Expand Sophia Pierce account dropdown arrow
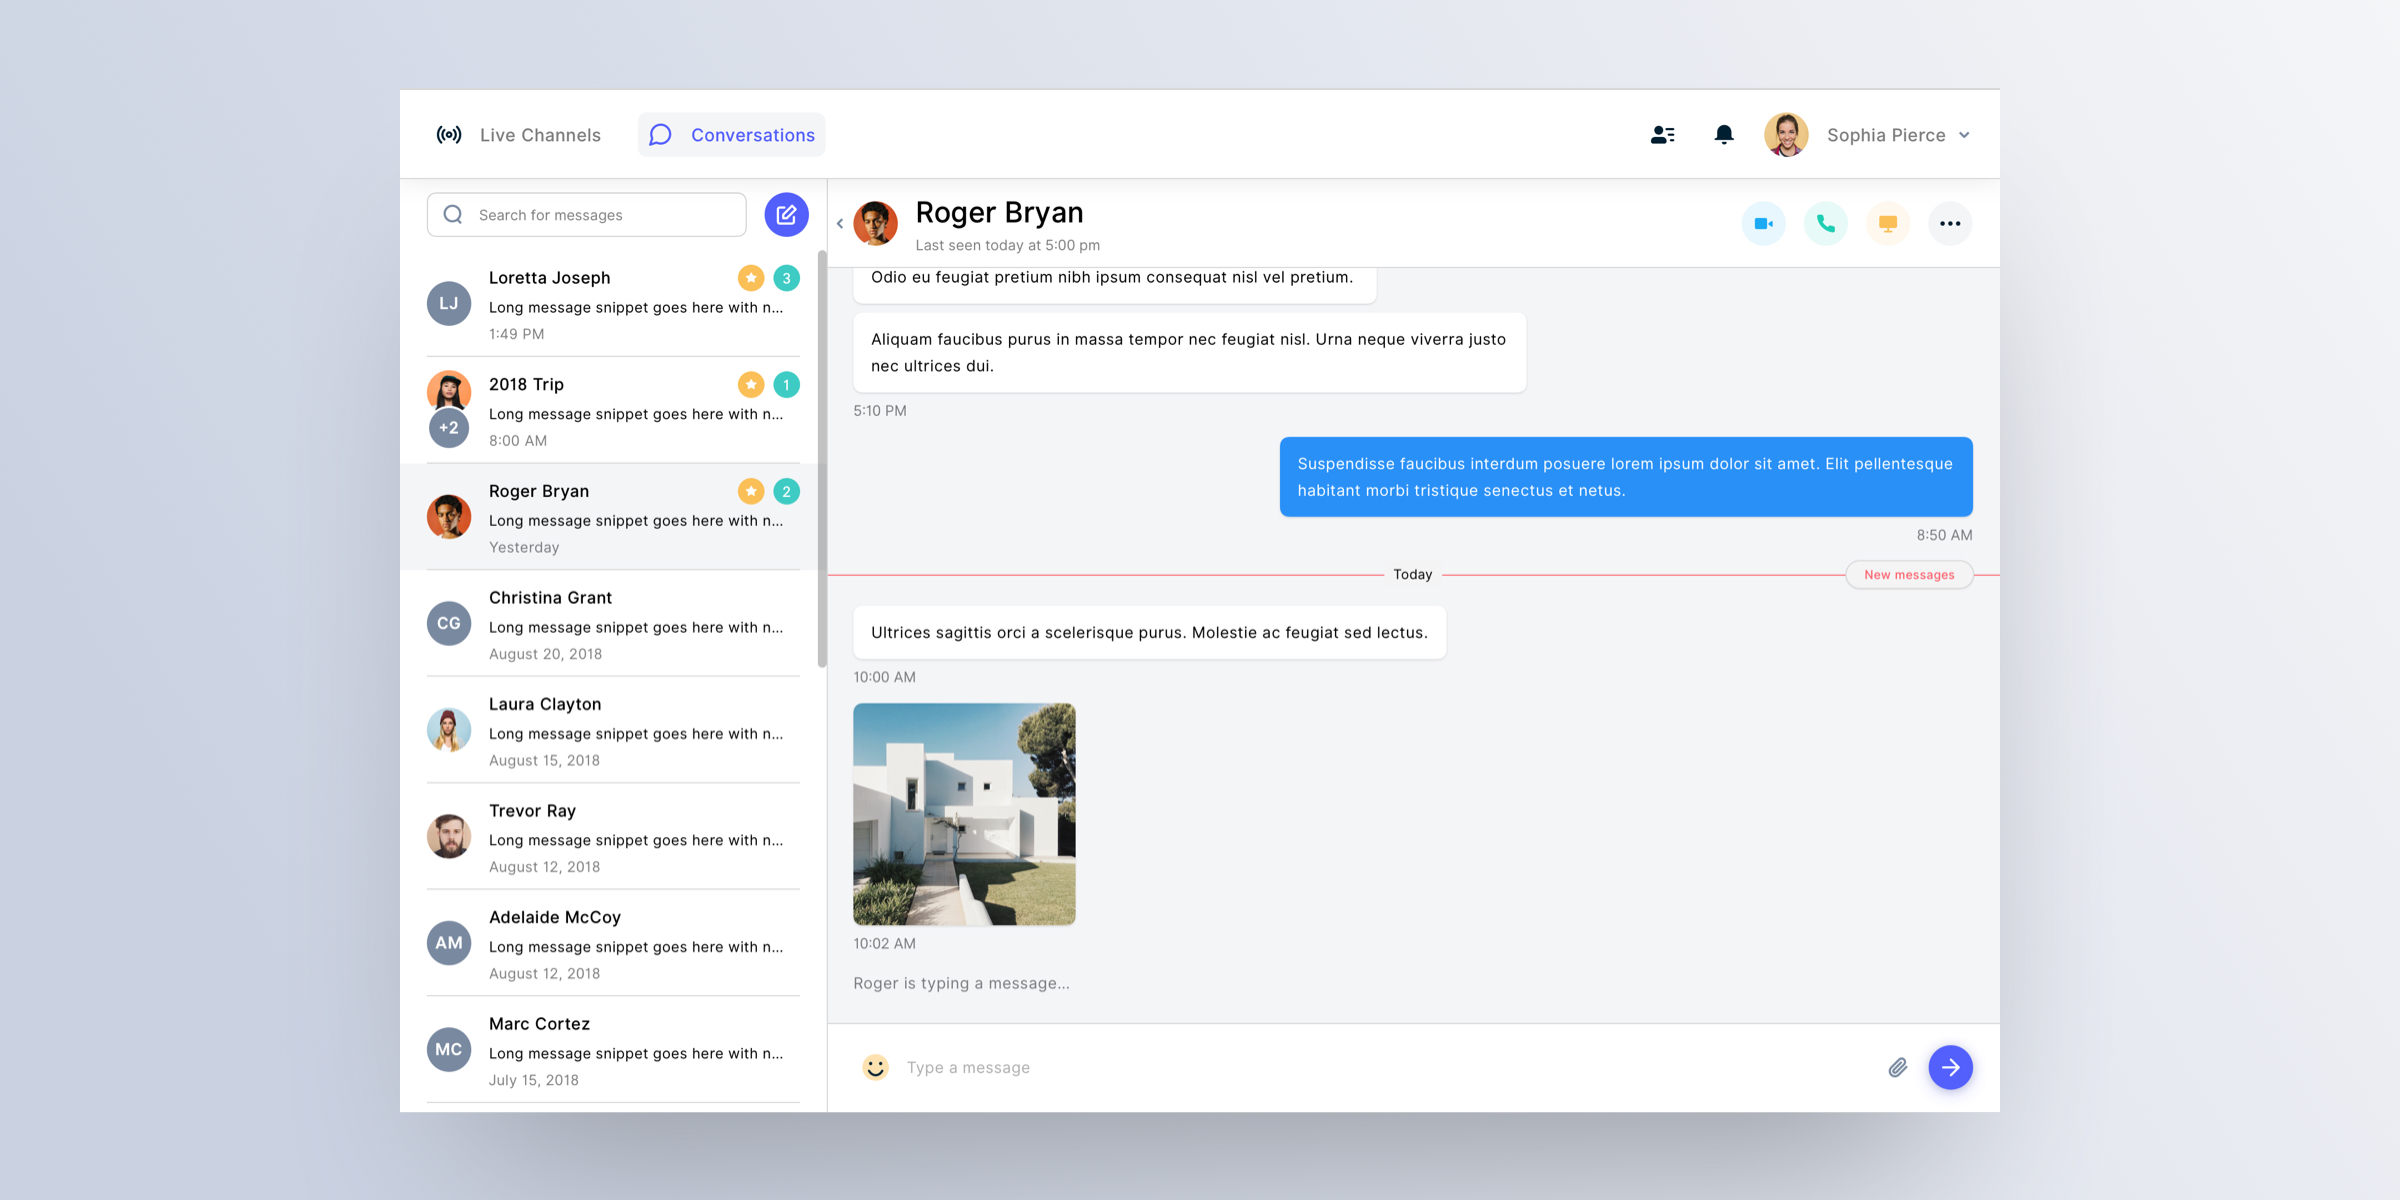The image size is (2400, 1200). point(1964,135)
